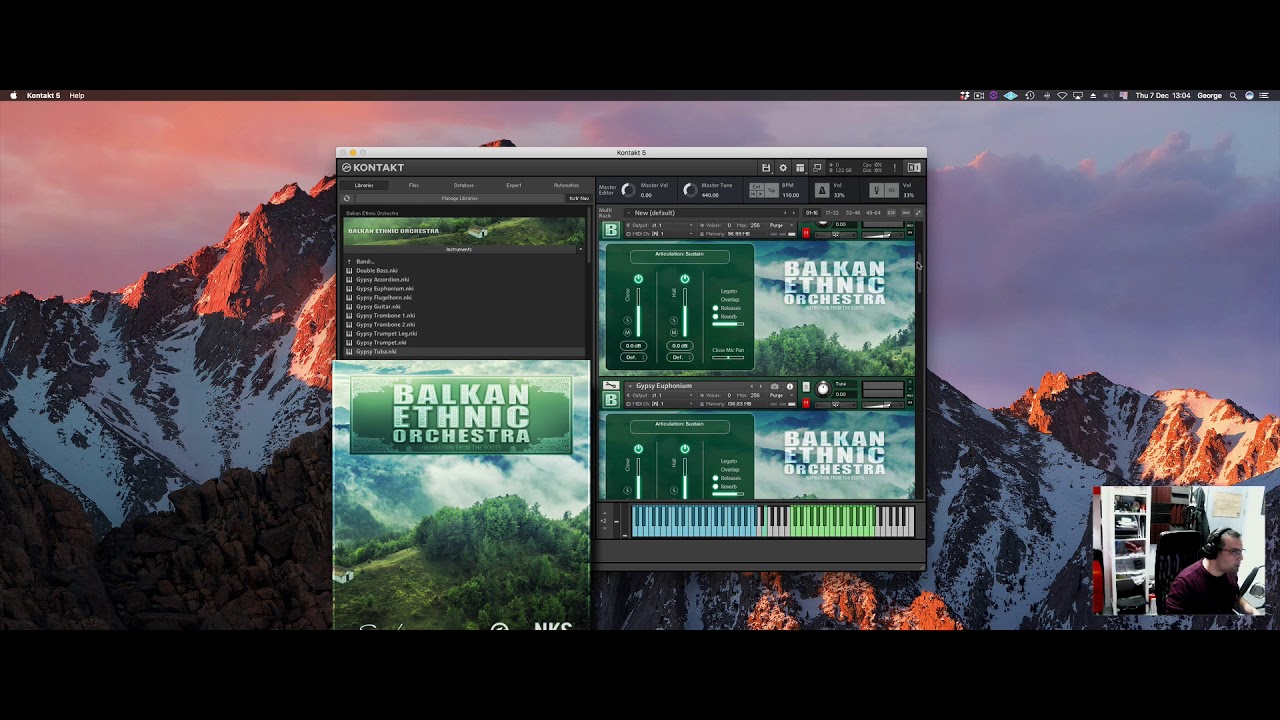Select rack page 17-32 button
The height and width of the screenshot is (720, 1280).
tap(833, 213)
